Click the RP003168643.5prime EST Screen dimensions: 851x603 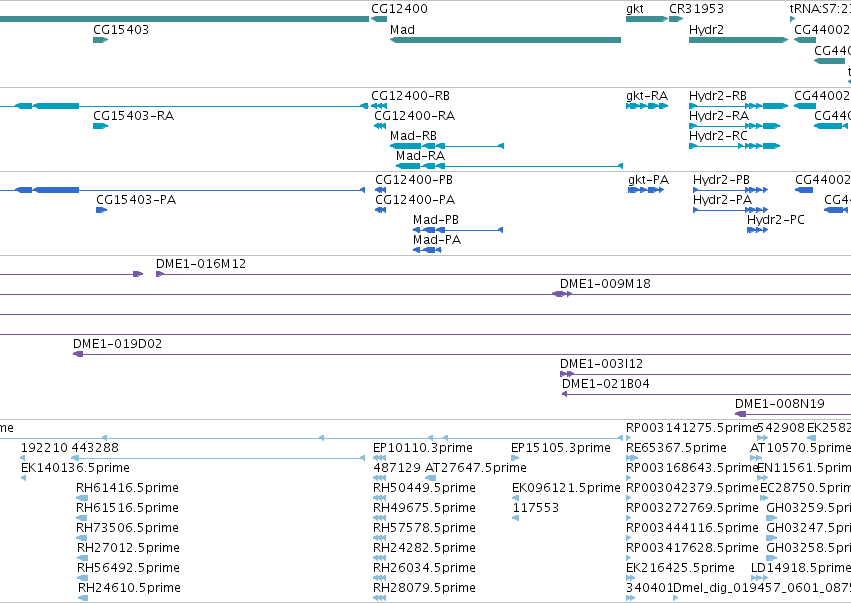point(629,478)
